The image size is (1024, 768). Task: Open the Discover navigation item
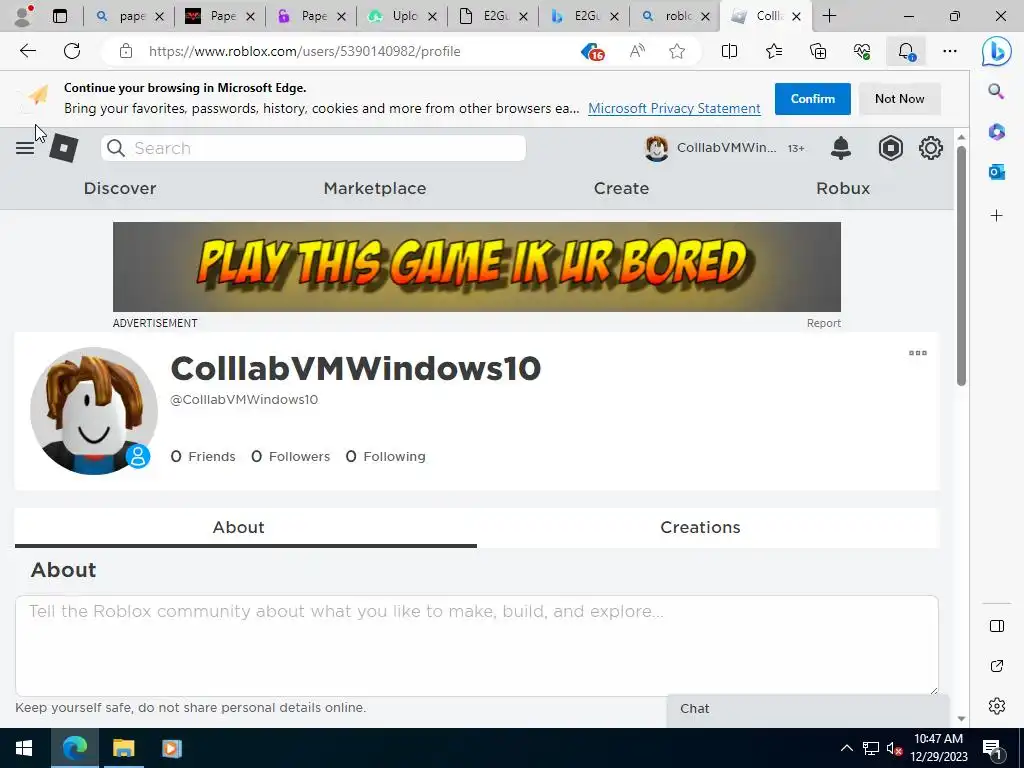click(120, 188)
